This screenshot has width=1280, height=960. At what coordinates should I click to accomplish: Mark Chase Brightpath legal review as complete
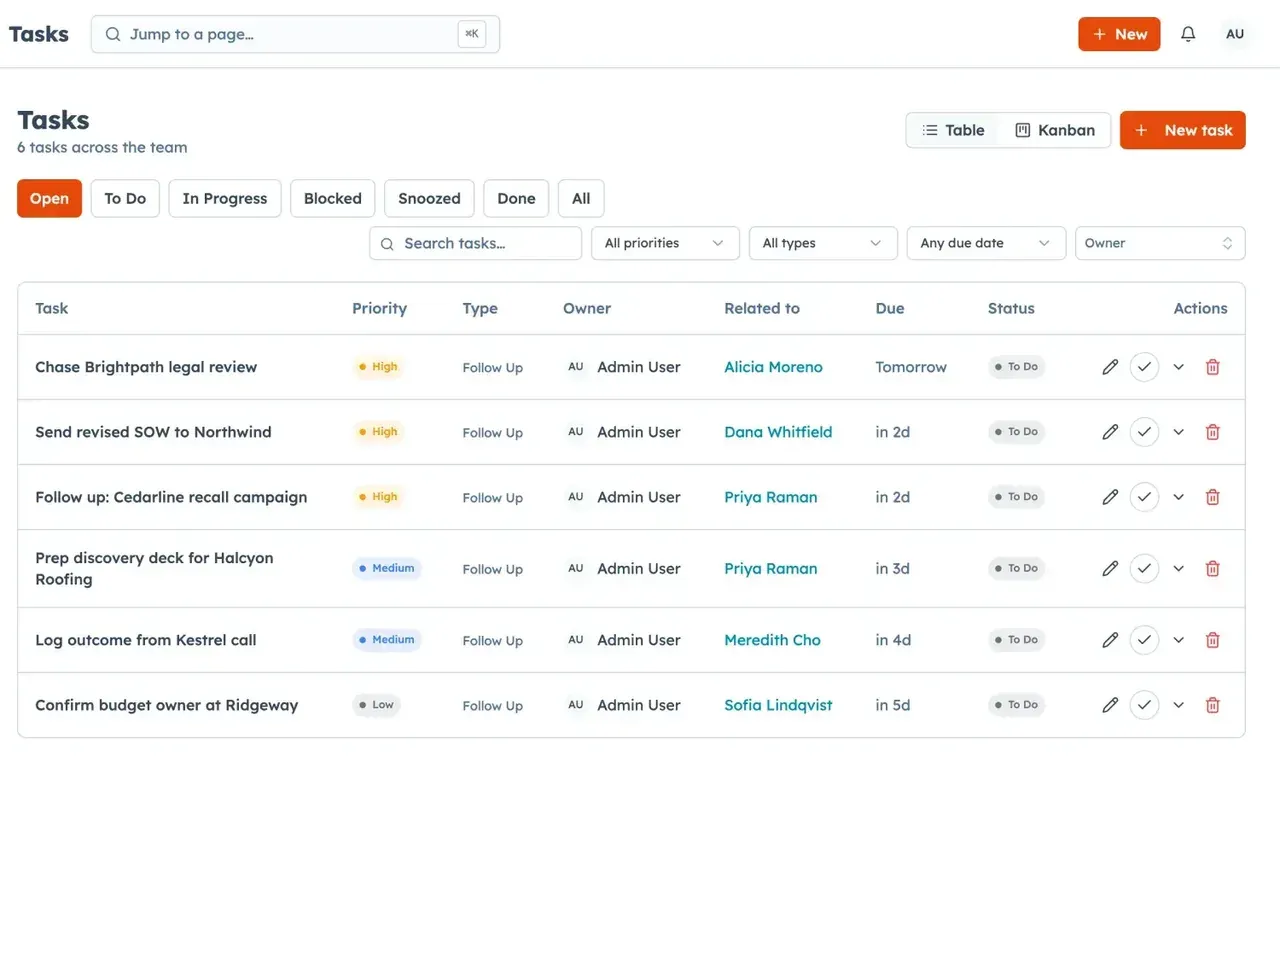point(1144,367)
